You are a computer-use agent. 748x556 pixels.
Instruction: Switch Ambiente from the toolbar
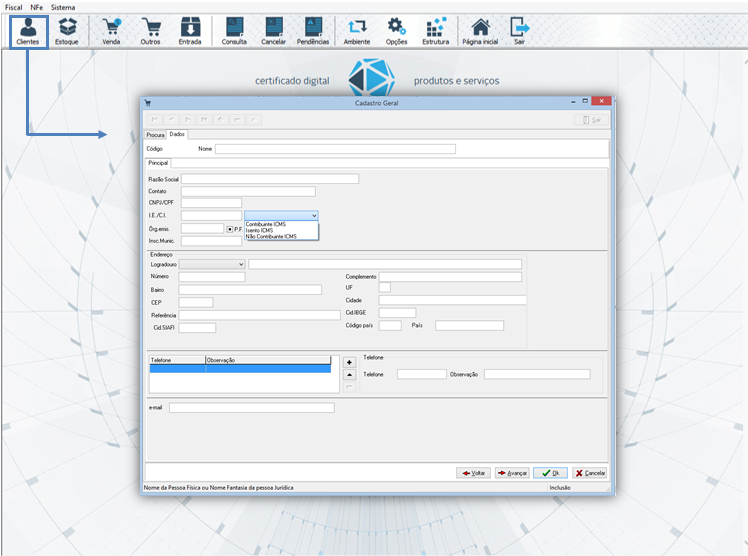pos(357,31)
